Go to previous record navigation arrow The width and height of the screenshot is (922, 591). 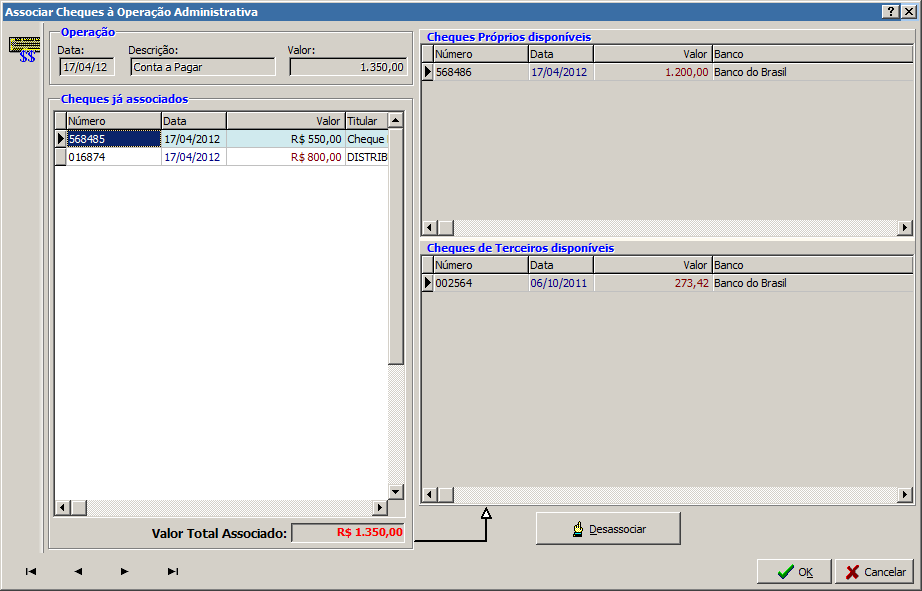78,572
